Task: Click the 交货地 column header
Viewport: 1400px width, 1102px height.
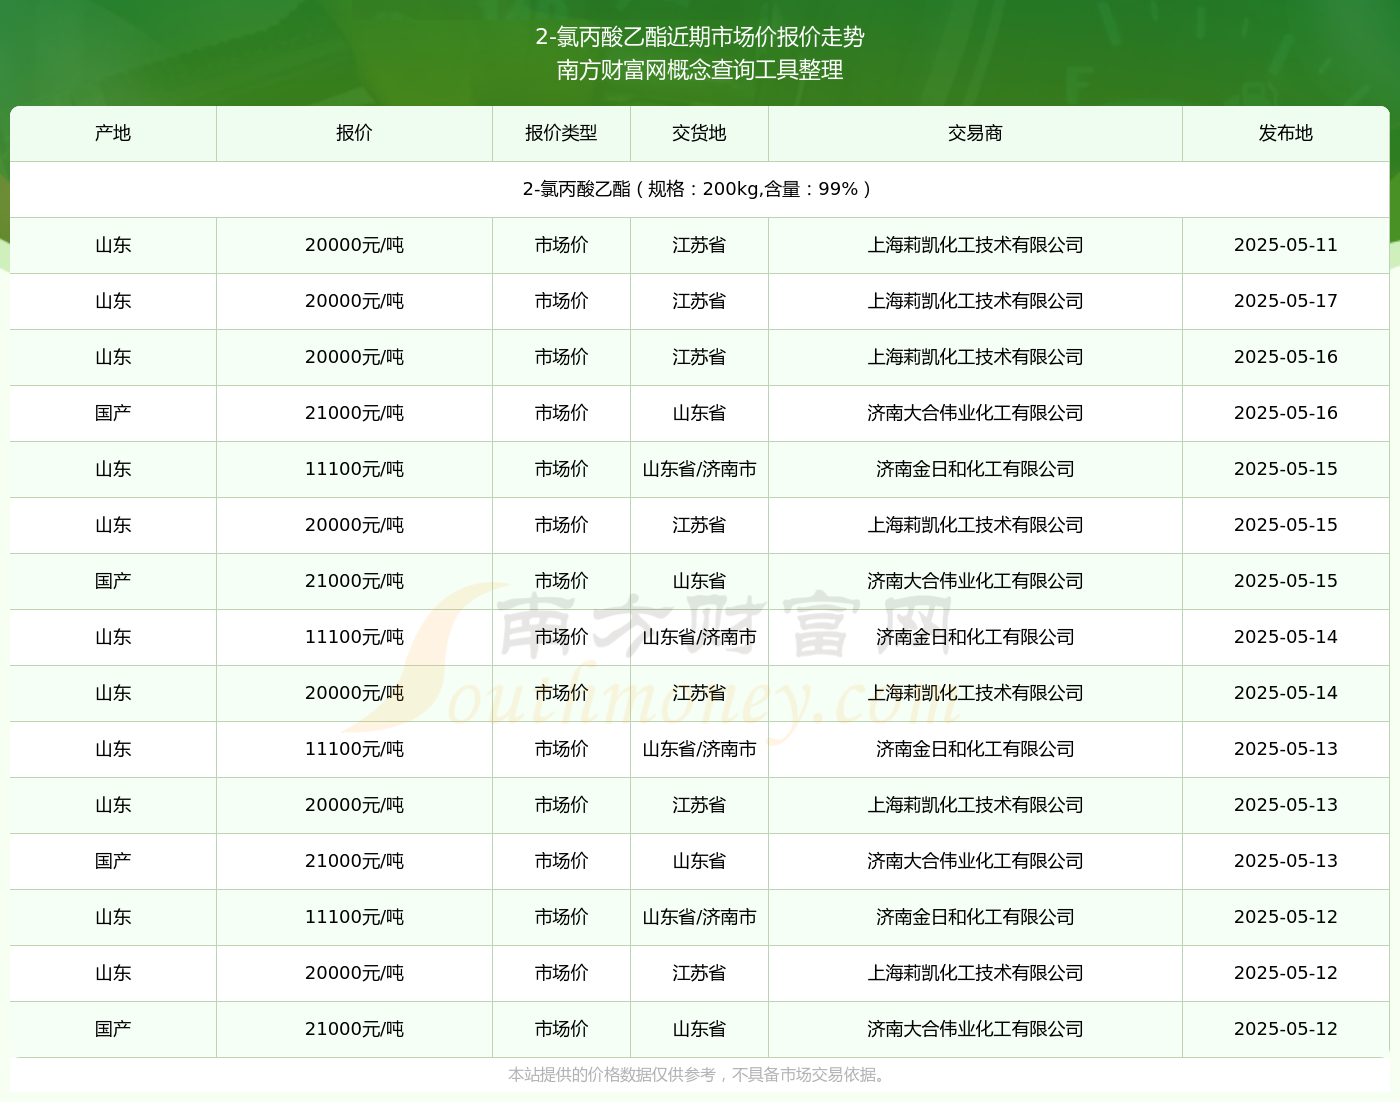Action: coord(699,133)
